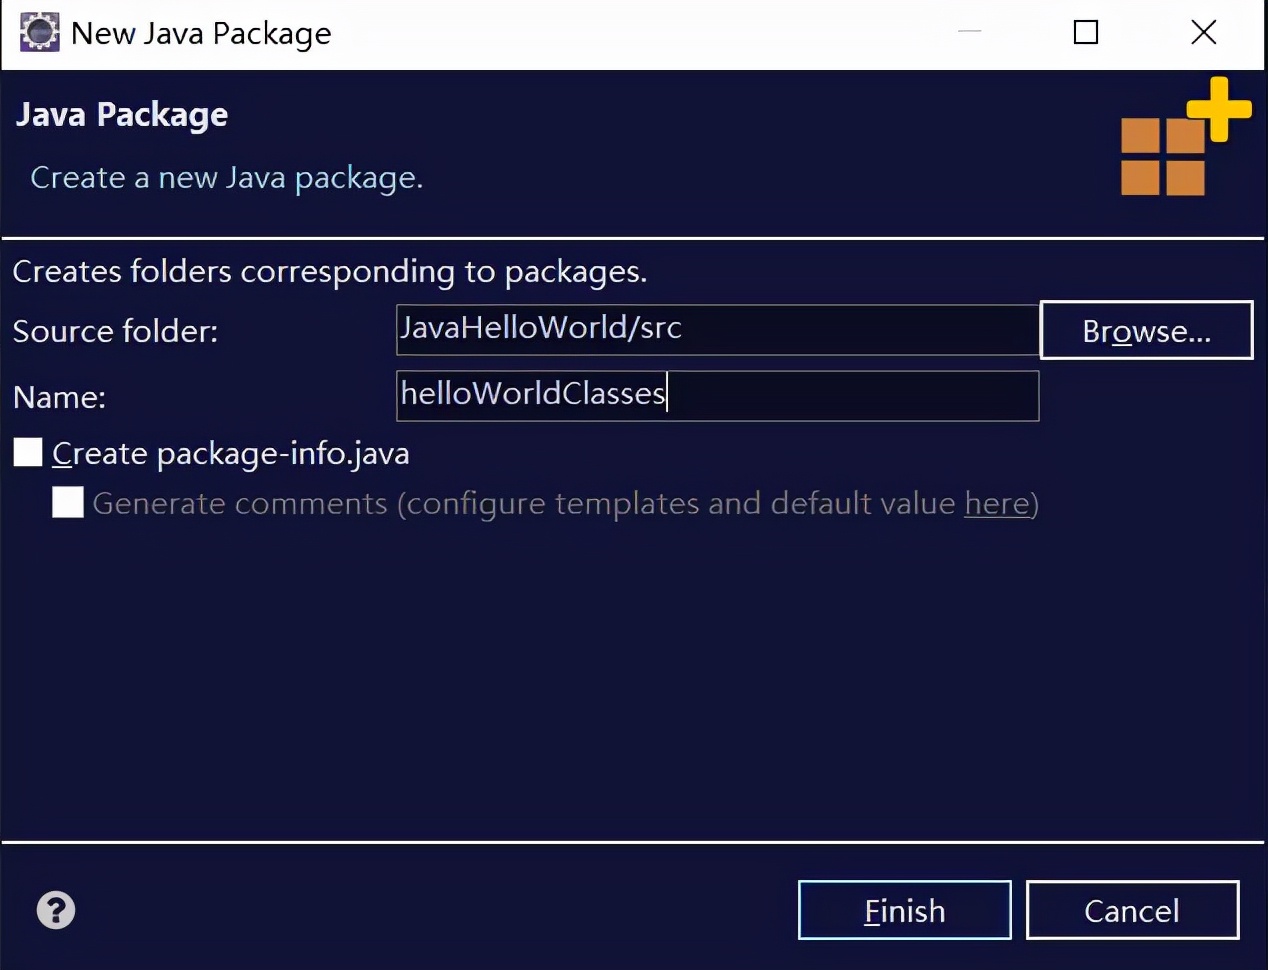The image size is (1268, 970).
Task: Open the templates configuration via the here link
Action: pos(995,503)
